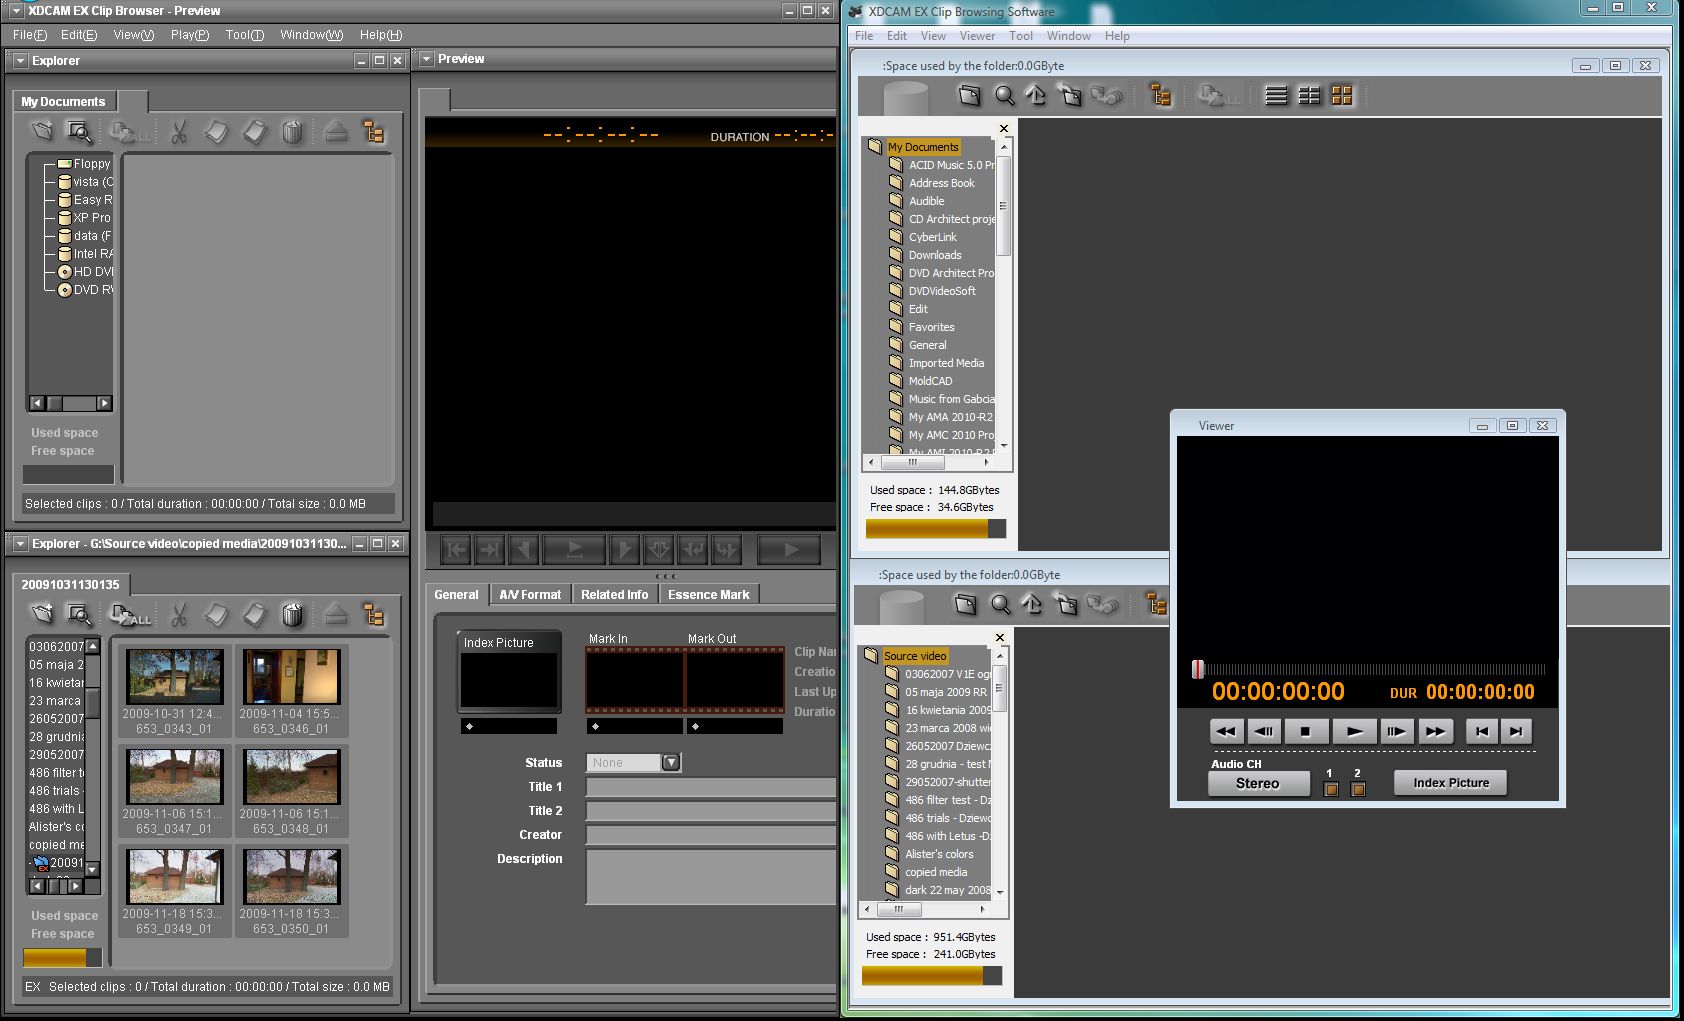The width and height of the screenshot is (1684, 1021).
Task: Toggle folder tree icon in My Documents explorer toolbar
Action: (374, 132)
